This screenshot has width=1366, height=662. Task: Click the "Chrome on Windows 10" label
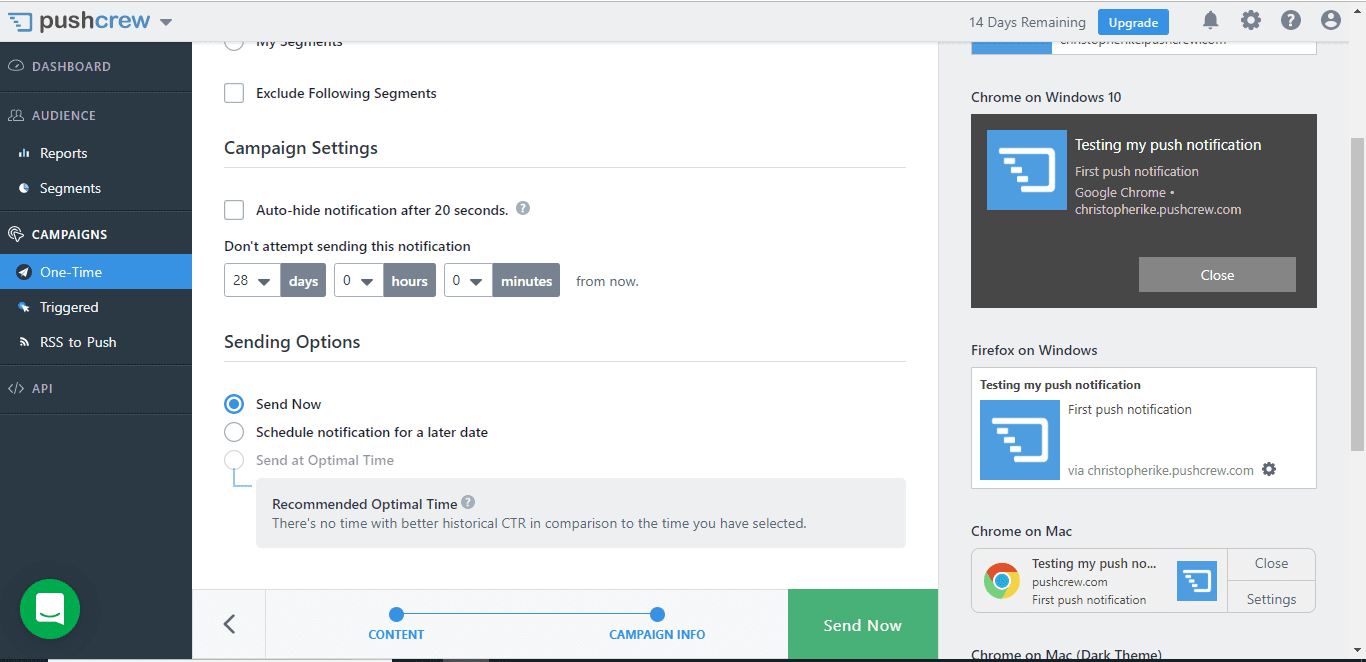pos(1046,97)
